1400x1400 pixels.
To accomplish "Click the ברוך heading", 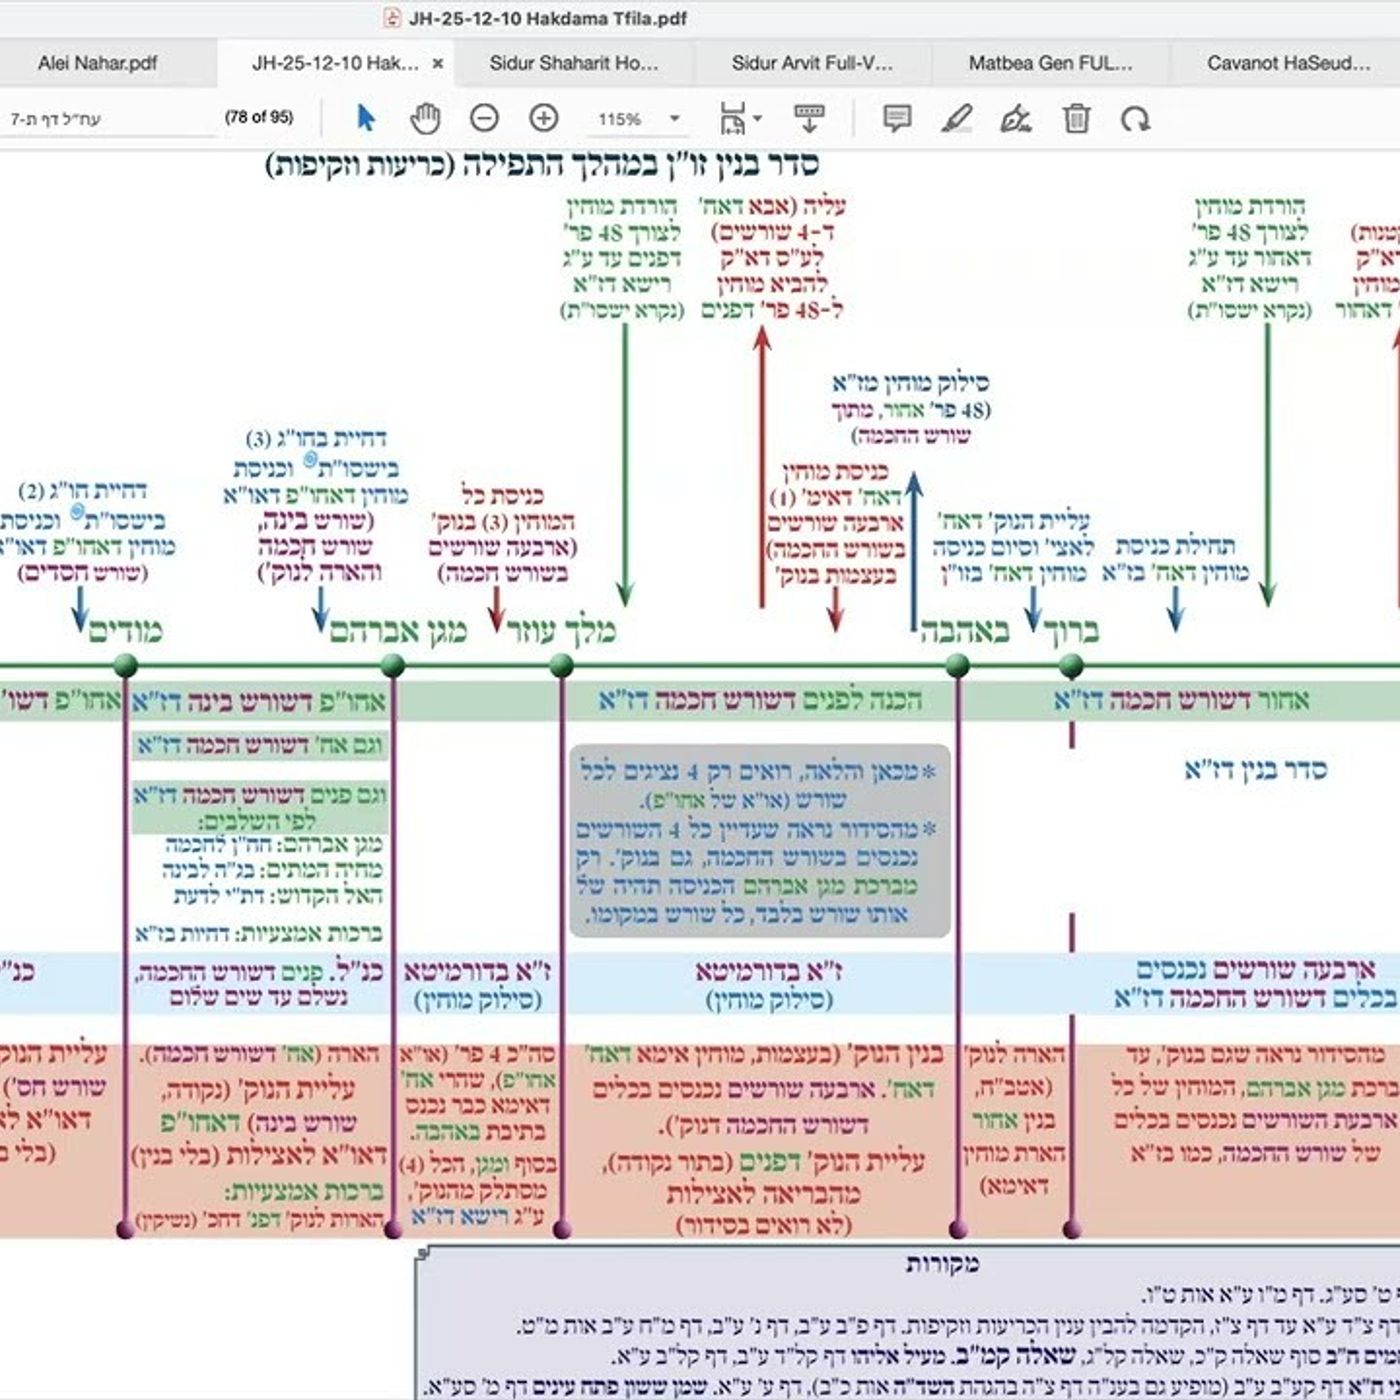I will coord(1071,631).
